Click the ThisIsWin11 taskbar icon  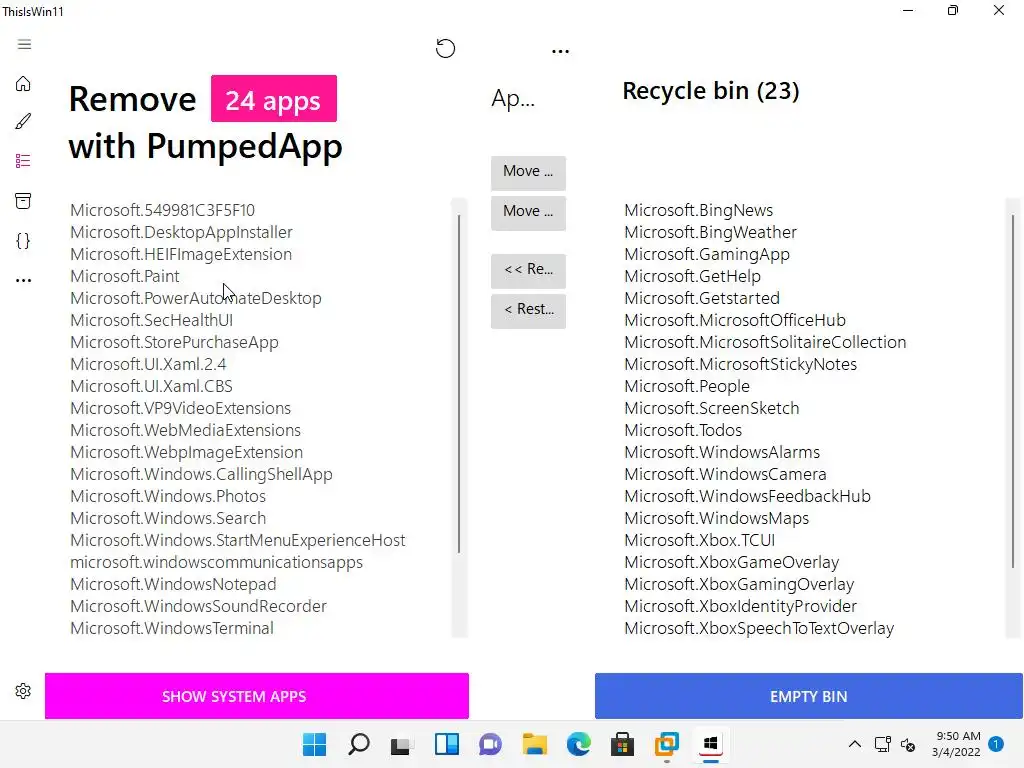click(x=711, y=744)
